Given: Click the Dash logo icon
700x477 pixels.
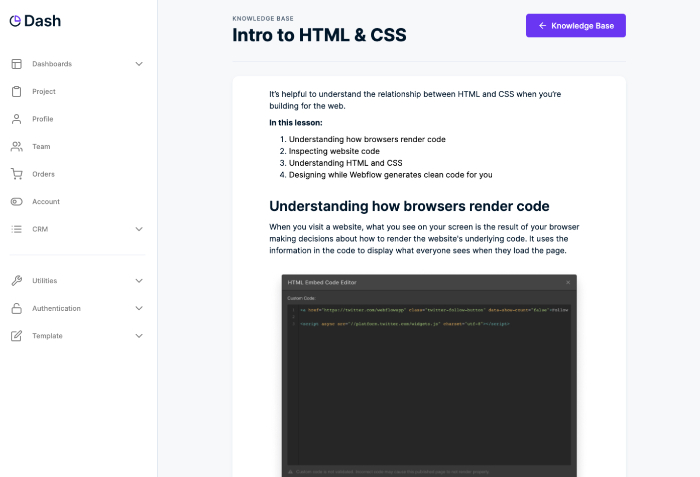Looking at the screenshot, I should click(15, 21).
